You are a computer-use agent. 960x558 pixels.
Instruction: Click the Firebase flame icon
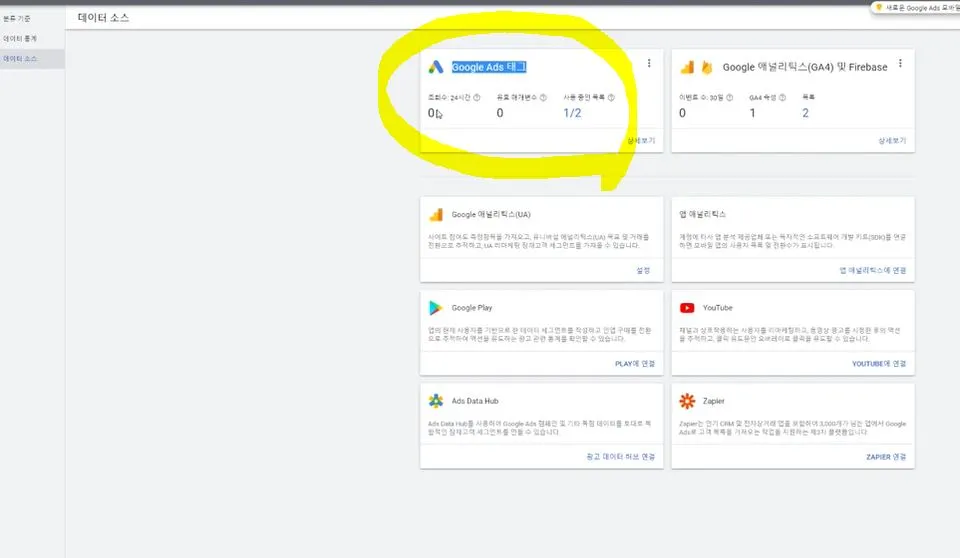click(707, 67)
